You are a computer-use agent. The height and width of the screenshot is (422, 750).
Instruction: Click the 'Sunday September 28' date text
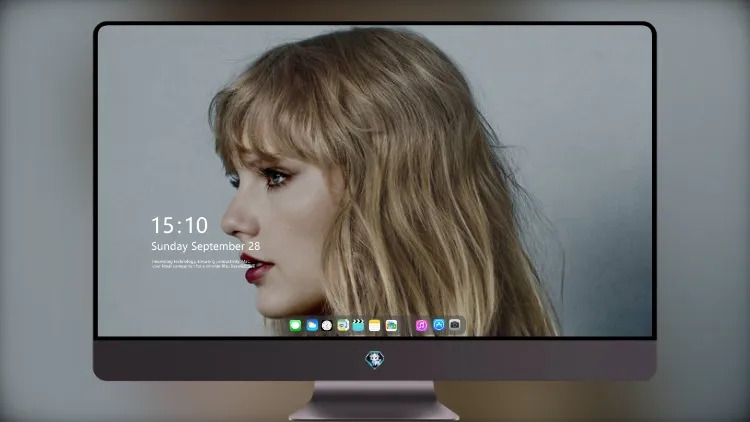click(206, 246)
